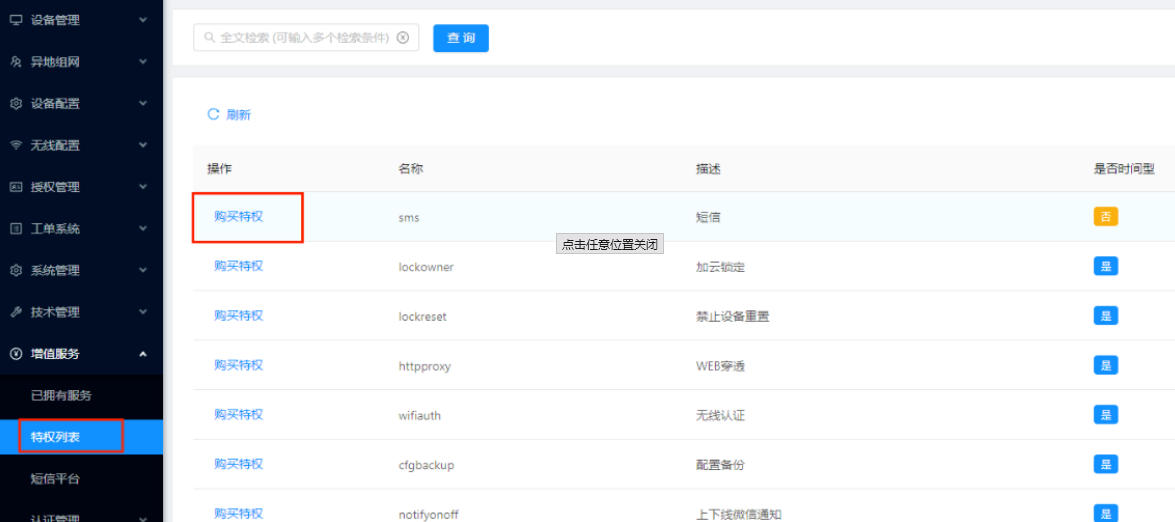1175x522 pixels.
Task: Click 购买特权 link for sms row
Action: [238, 216]
